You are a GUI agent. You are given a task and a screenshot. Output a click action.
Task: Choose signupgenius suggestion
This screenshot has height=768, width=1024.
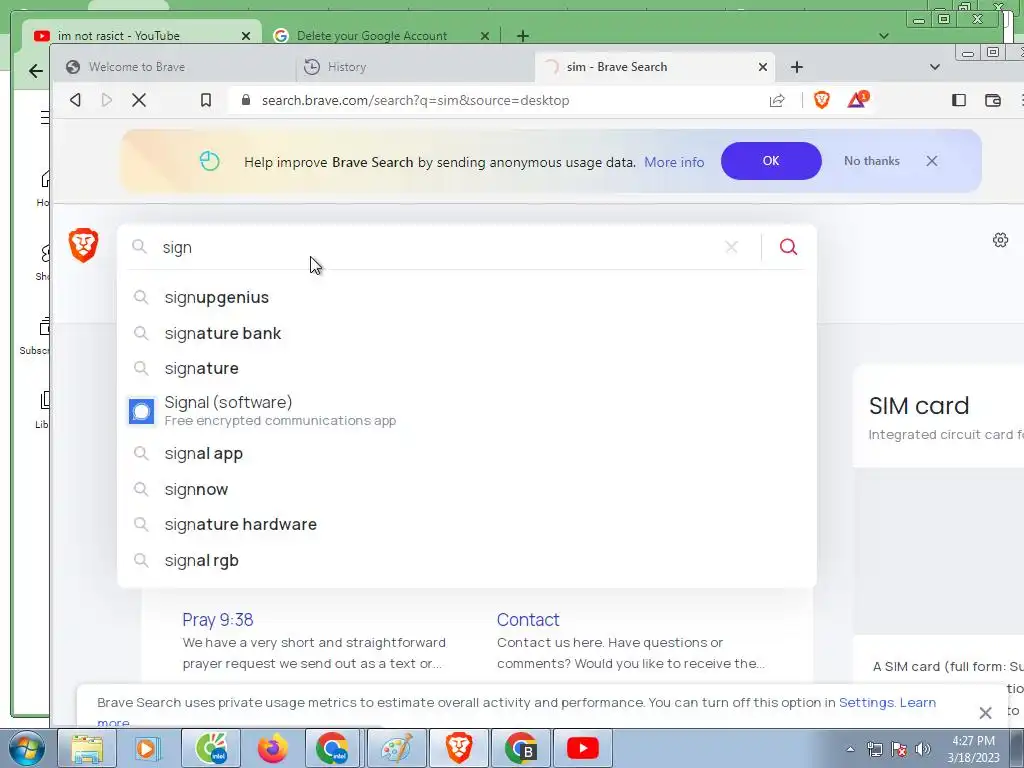pyautogui.click(x=467, y=297)
